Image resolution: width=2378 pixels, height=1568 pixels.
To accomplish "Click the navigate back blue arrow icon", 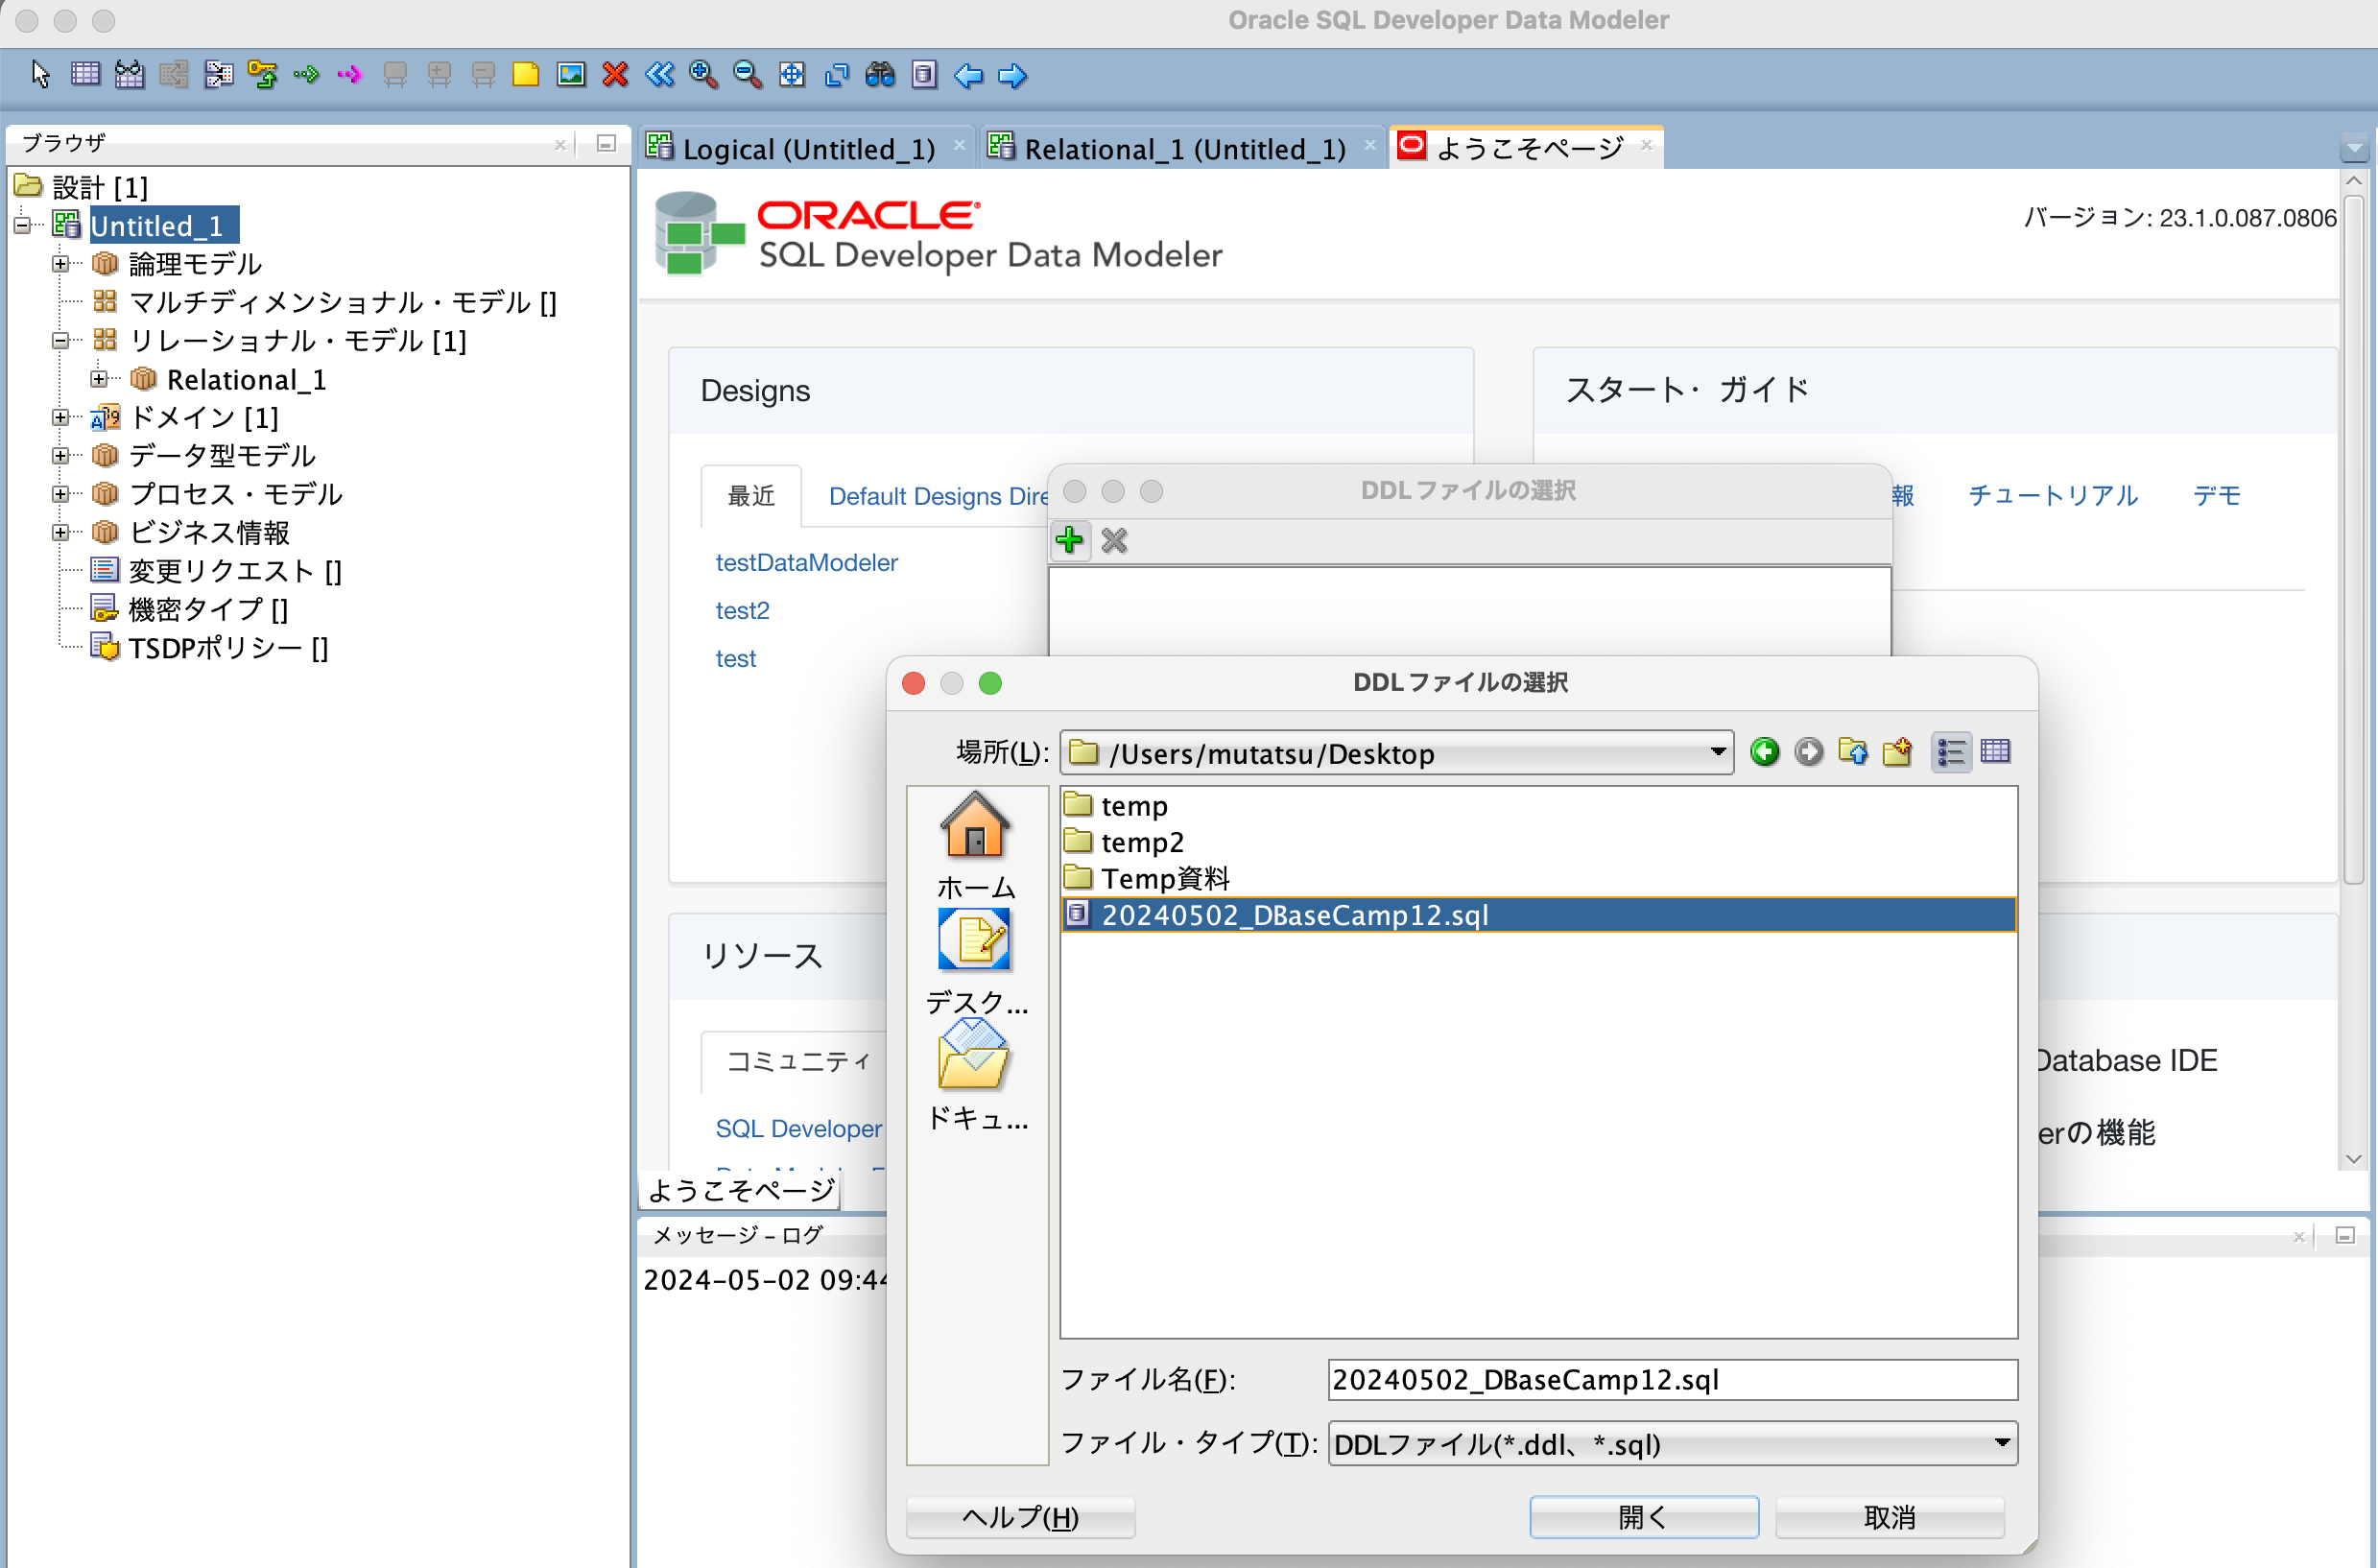I will [968, 75].
